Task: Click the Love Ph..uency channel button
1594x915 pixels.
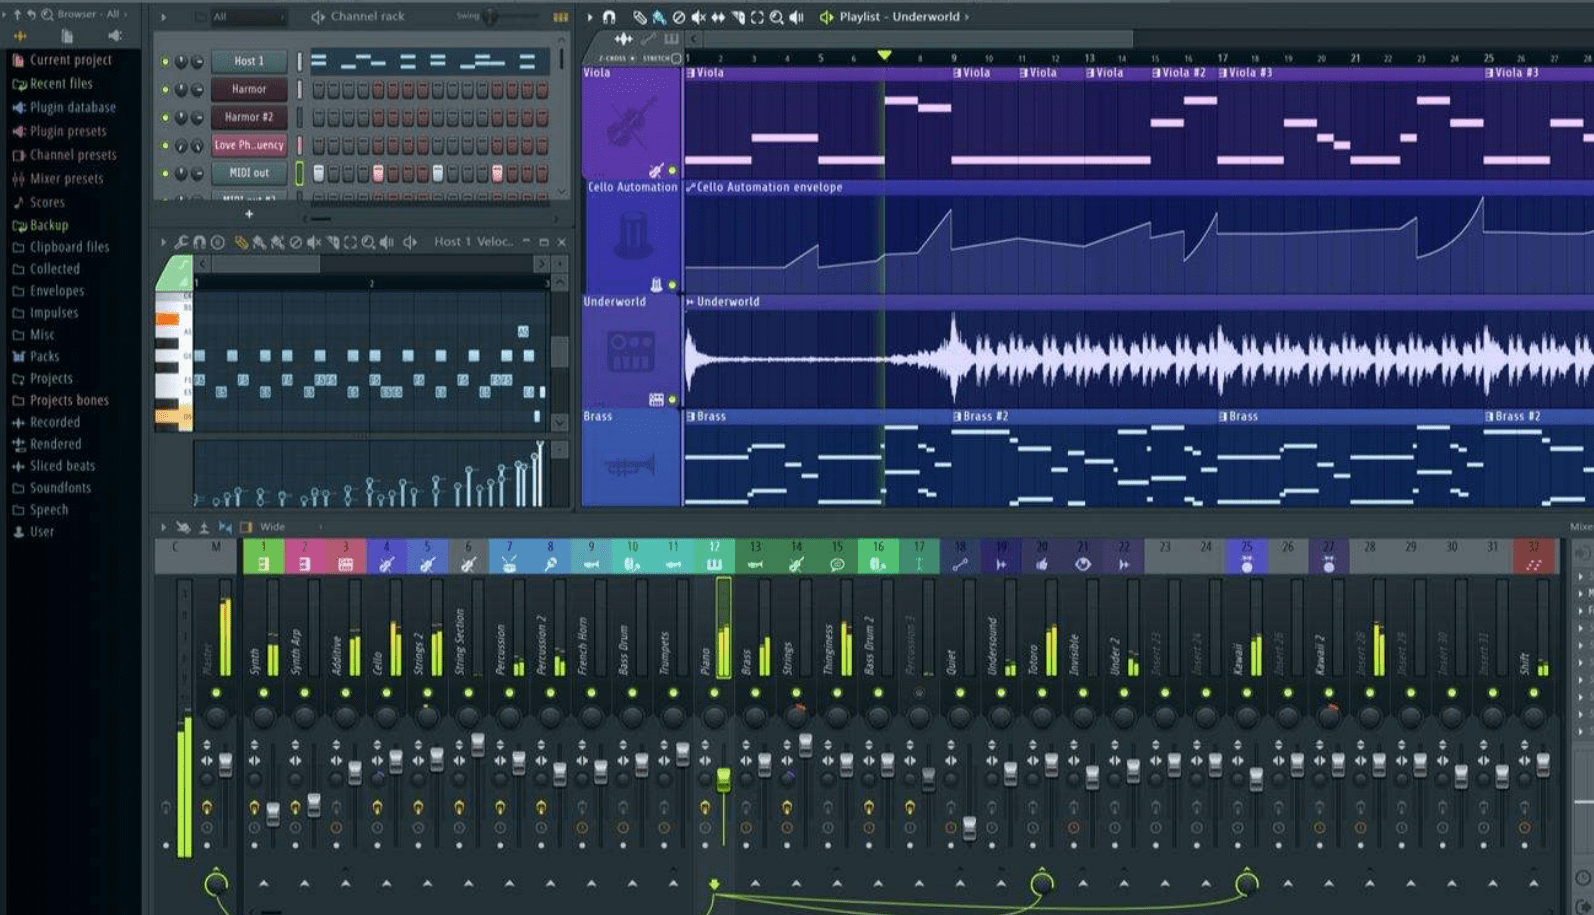Action: coord(249,145)
